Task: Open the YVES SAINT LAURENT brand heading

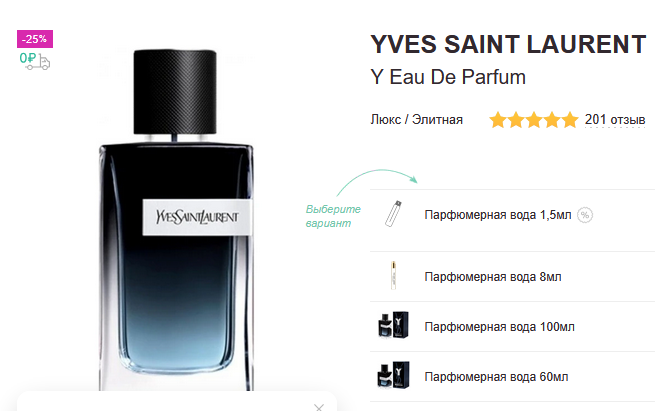Action: tap(508, 44)
